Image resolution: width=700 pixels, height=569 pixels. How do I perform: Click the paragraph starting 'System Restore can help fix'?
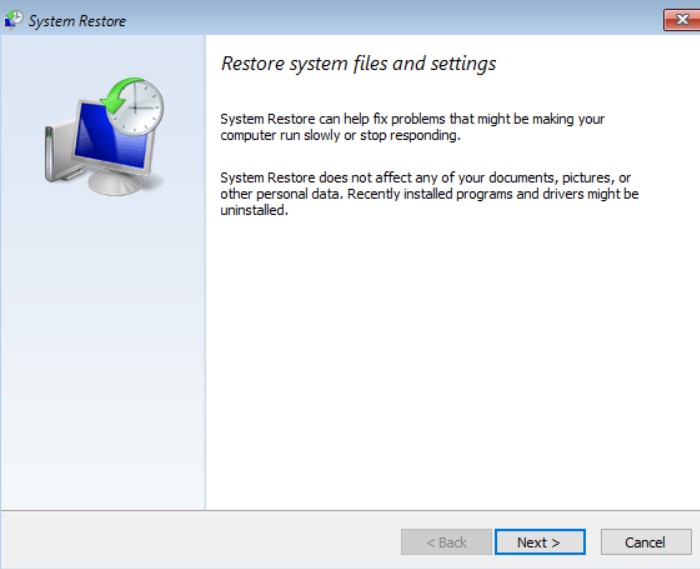(x=412, y=127)
